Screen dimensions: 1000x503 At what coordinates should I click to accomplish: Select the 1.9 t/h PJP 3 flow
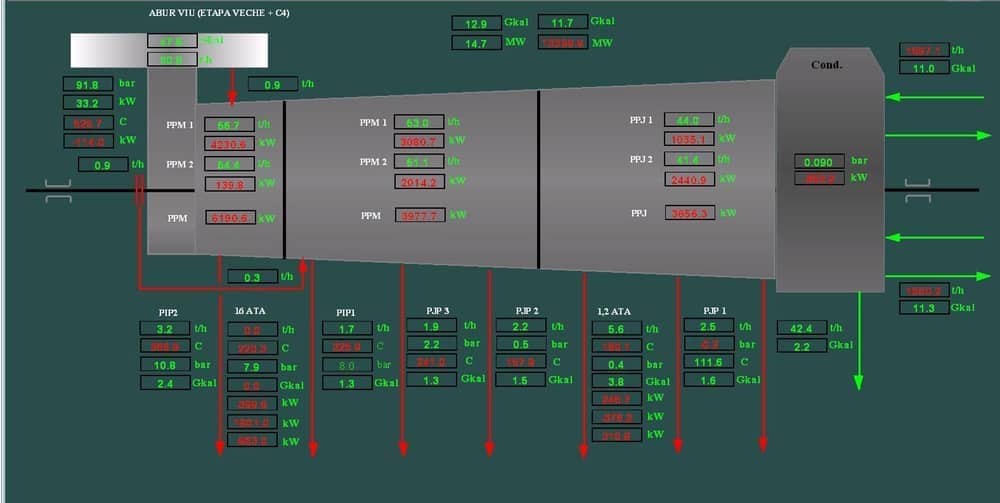click(432, 325)
